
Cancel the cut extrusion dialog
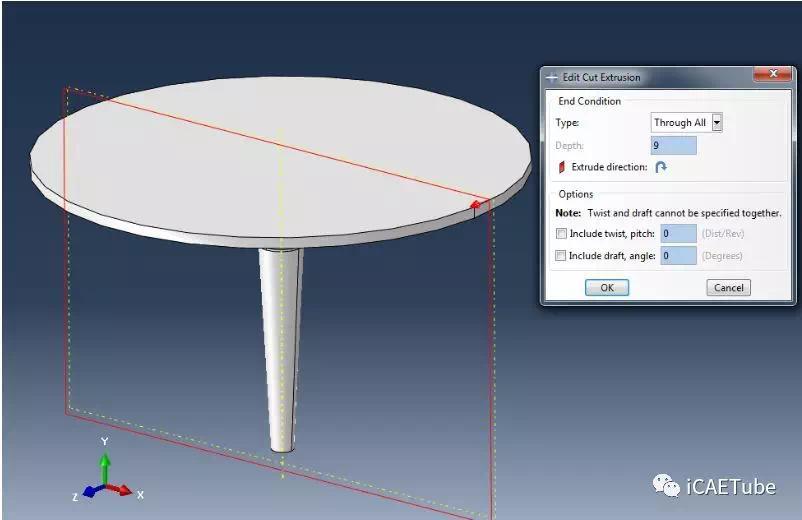click(x=728, y=288)
